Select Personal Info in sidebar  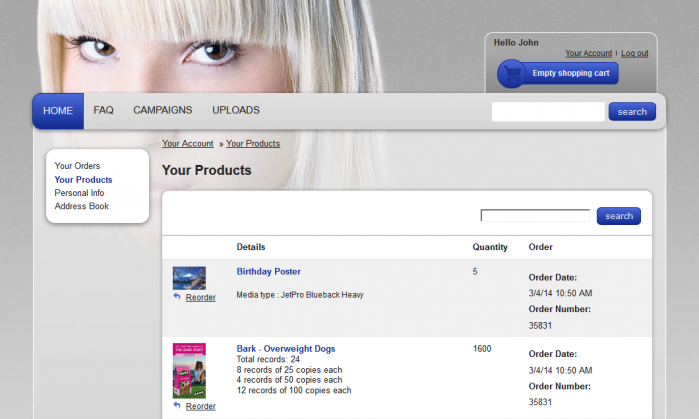pyautogui.click(x=79, y=193)
